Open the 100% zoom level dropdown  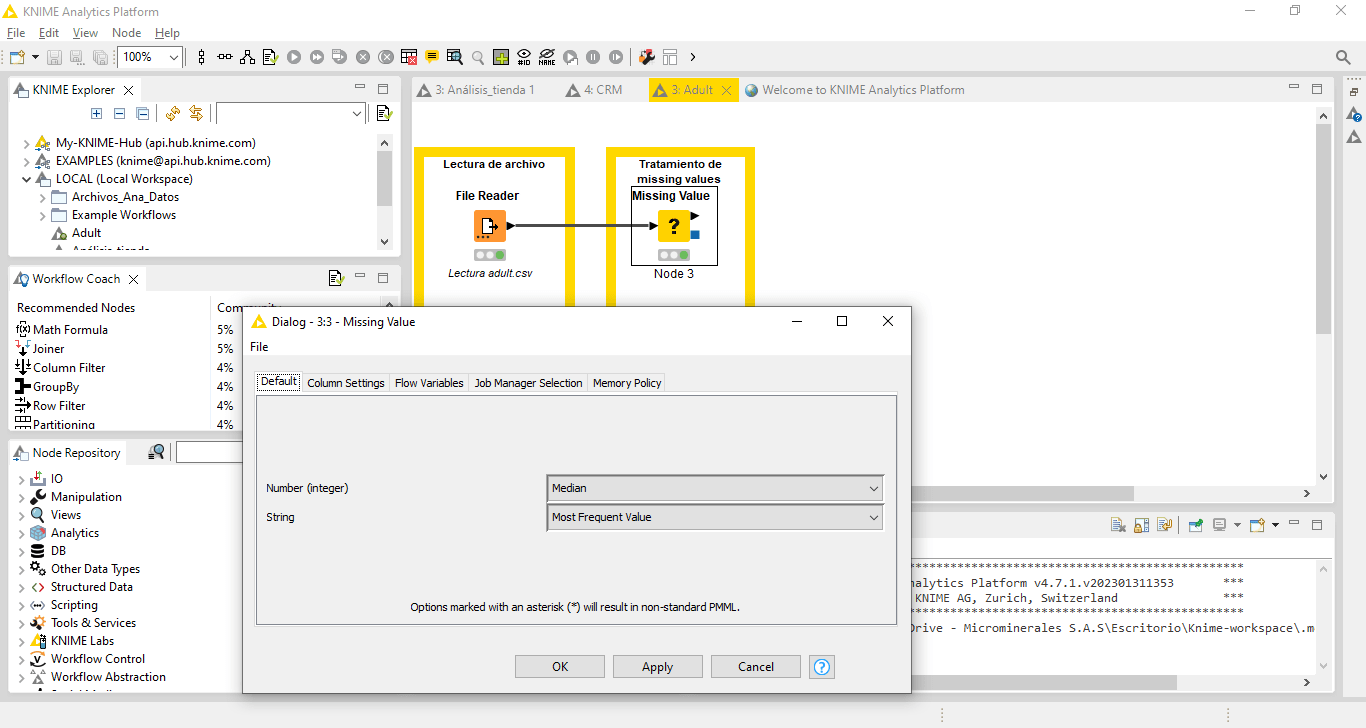[x=174, y=57]
